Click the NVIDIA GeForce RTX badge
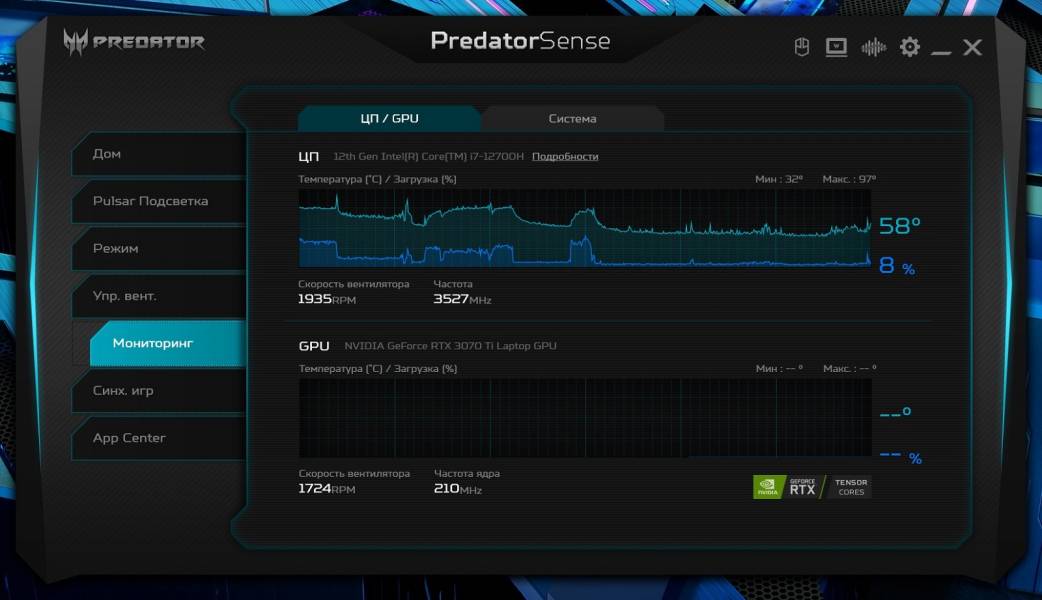Viewport: 1042px width, 600px height. (x=788, y=486)
